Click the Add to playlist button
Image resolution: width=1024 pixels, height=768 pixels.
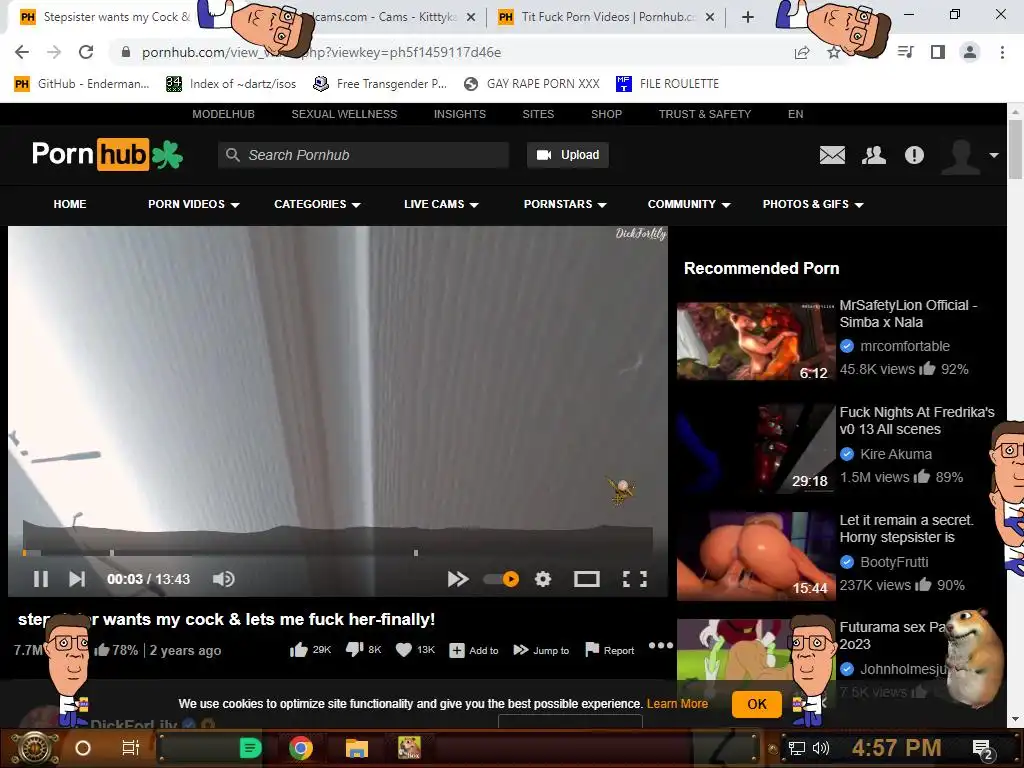[474, 650]
